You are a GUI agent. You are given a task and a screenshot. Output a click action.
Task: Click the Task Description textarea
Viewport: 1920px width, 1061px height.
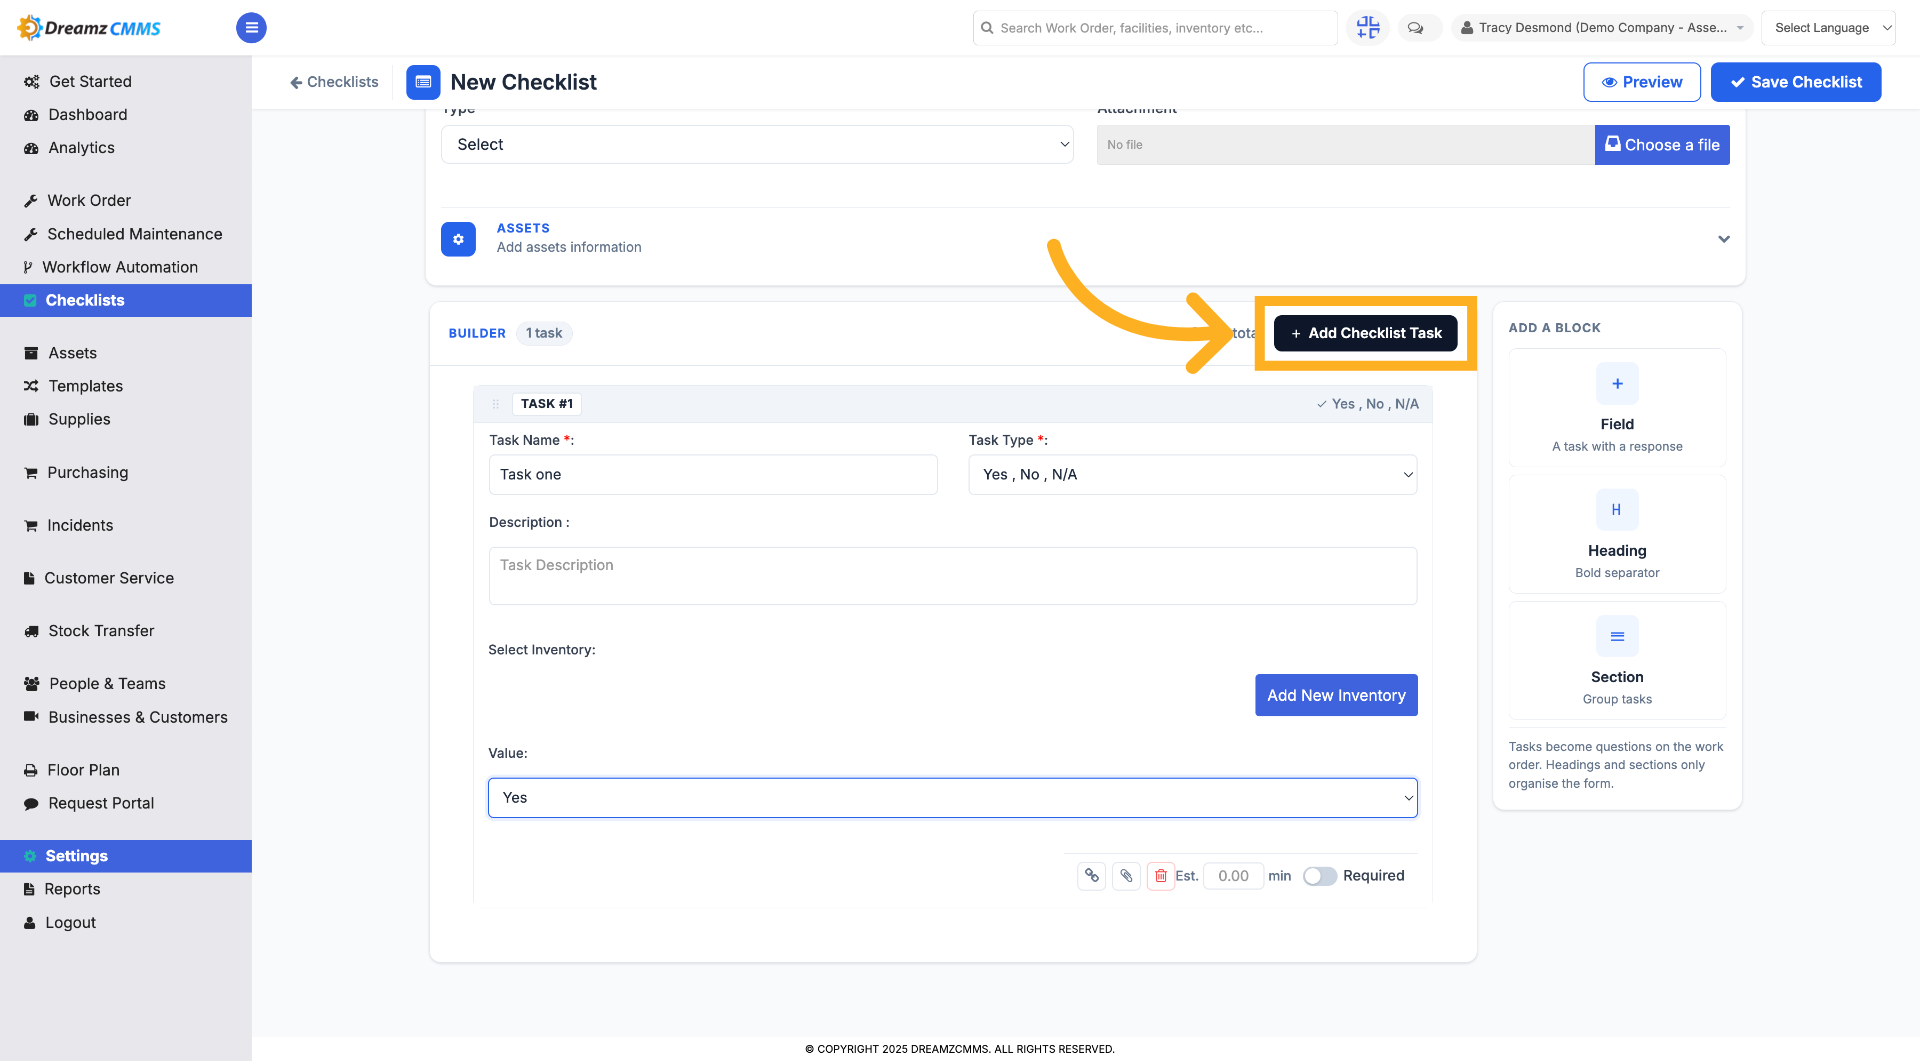click(952, 575)
